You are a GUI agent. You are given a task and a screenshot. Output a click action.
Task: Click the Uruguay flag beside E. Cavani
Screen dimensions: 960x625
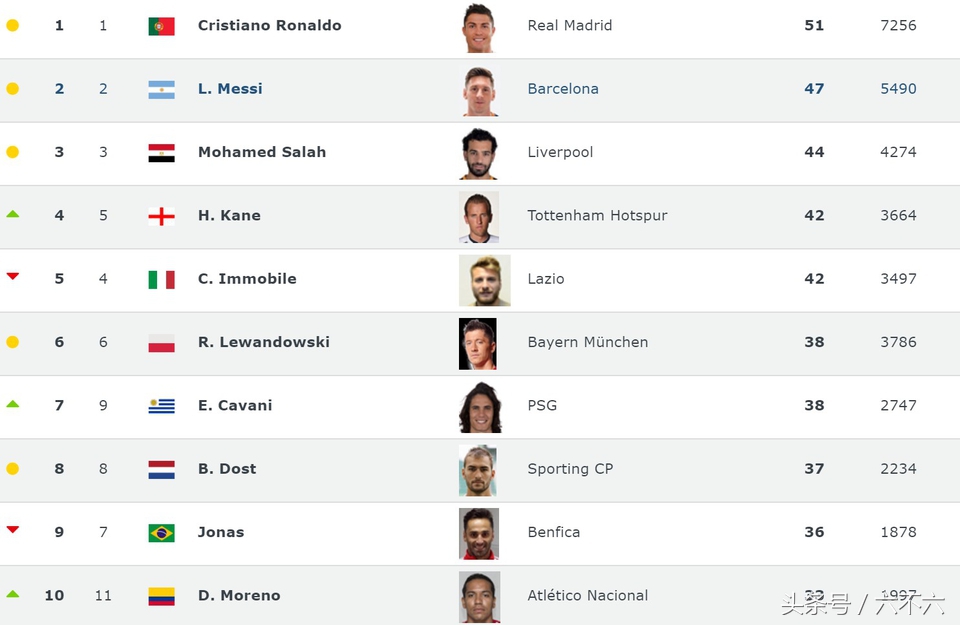point(161,406)
